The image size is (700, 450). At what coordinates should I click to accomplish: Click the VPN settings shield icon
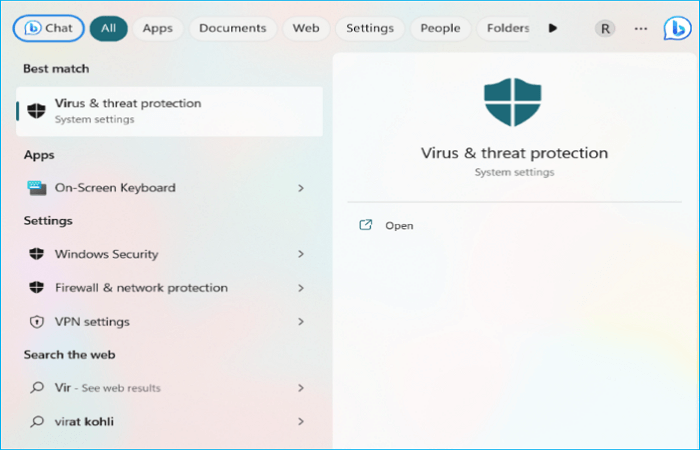(37, 322)
